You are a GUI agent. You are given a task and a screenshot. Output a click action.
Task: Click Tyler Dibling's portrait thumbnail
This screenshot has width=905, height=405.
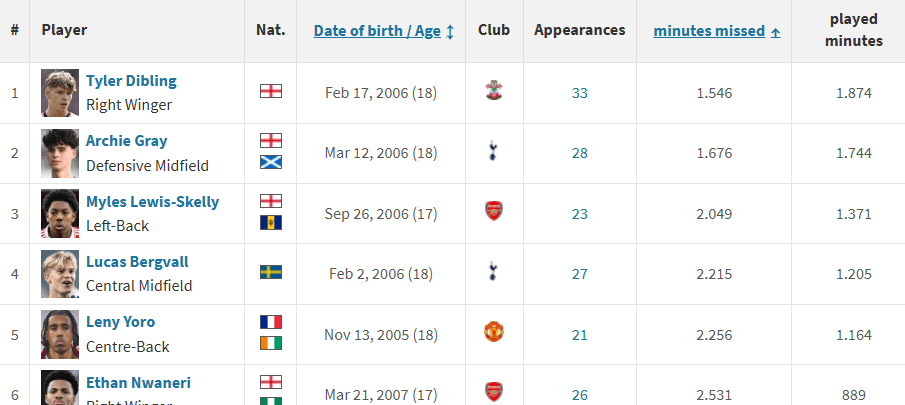pos(60,93)
